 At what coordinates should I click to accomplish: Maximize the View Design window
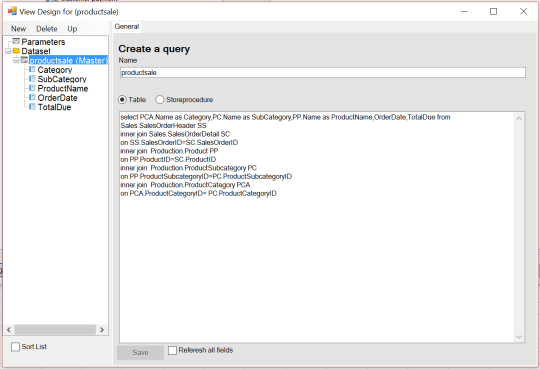494,11
